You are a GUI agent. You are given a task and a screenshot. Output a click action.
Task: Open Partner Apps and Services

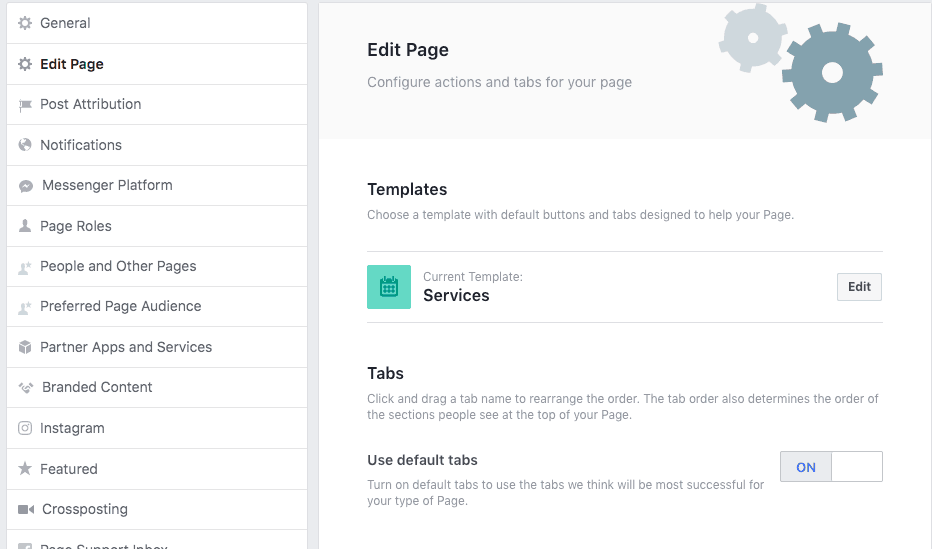(x=157, y=347)
